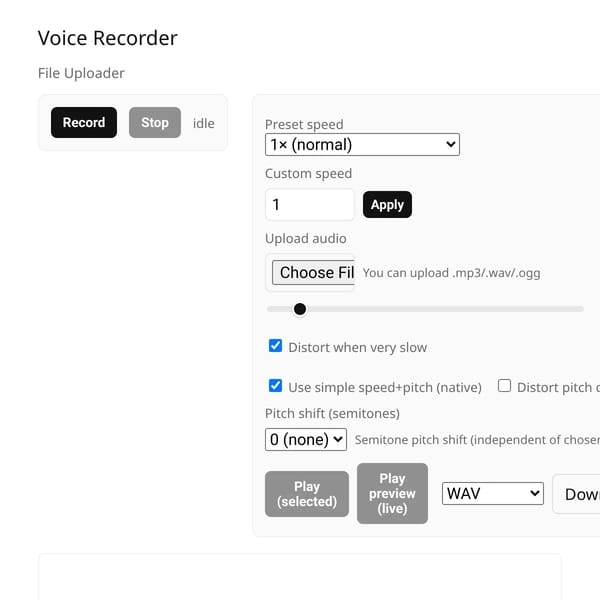This screenshot has width=600, height=600.
Task: Open the WAV format dropdown
Action: click(492, 494)
